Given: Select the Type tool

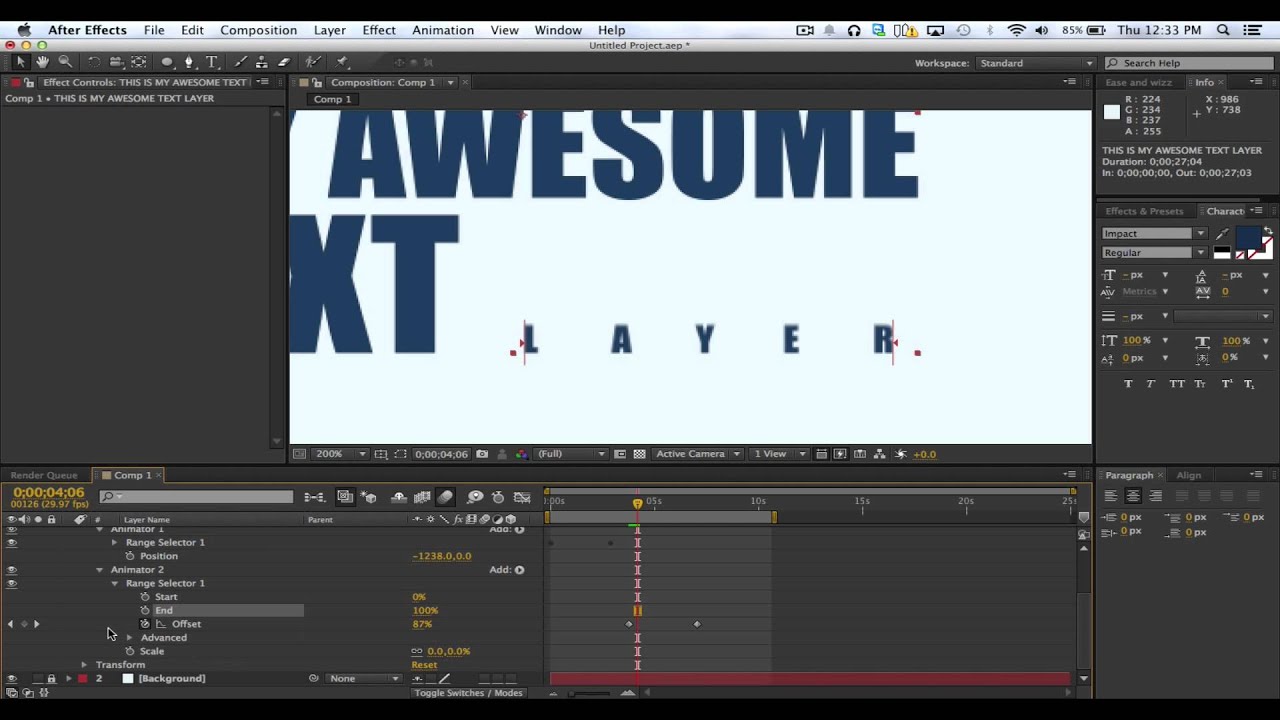Looking at the screenshot, I should tap(211, 62).
